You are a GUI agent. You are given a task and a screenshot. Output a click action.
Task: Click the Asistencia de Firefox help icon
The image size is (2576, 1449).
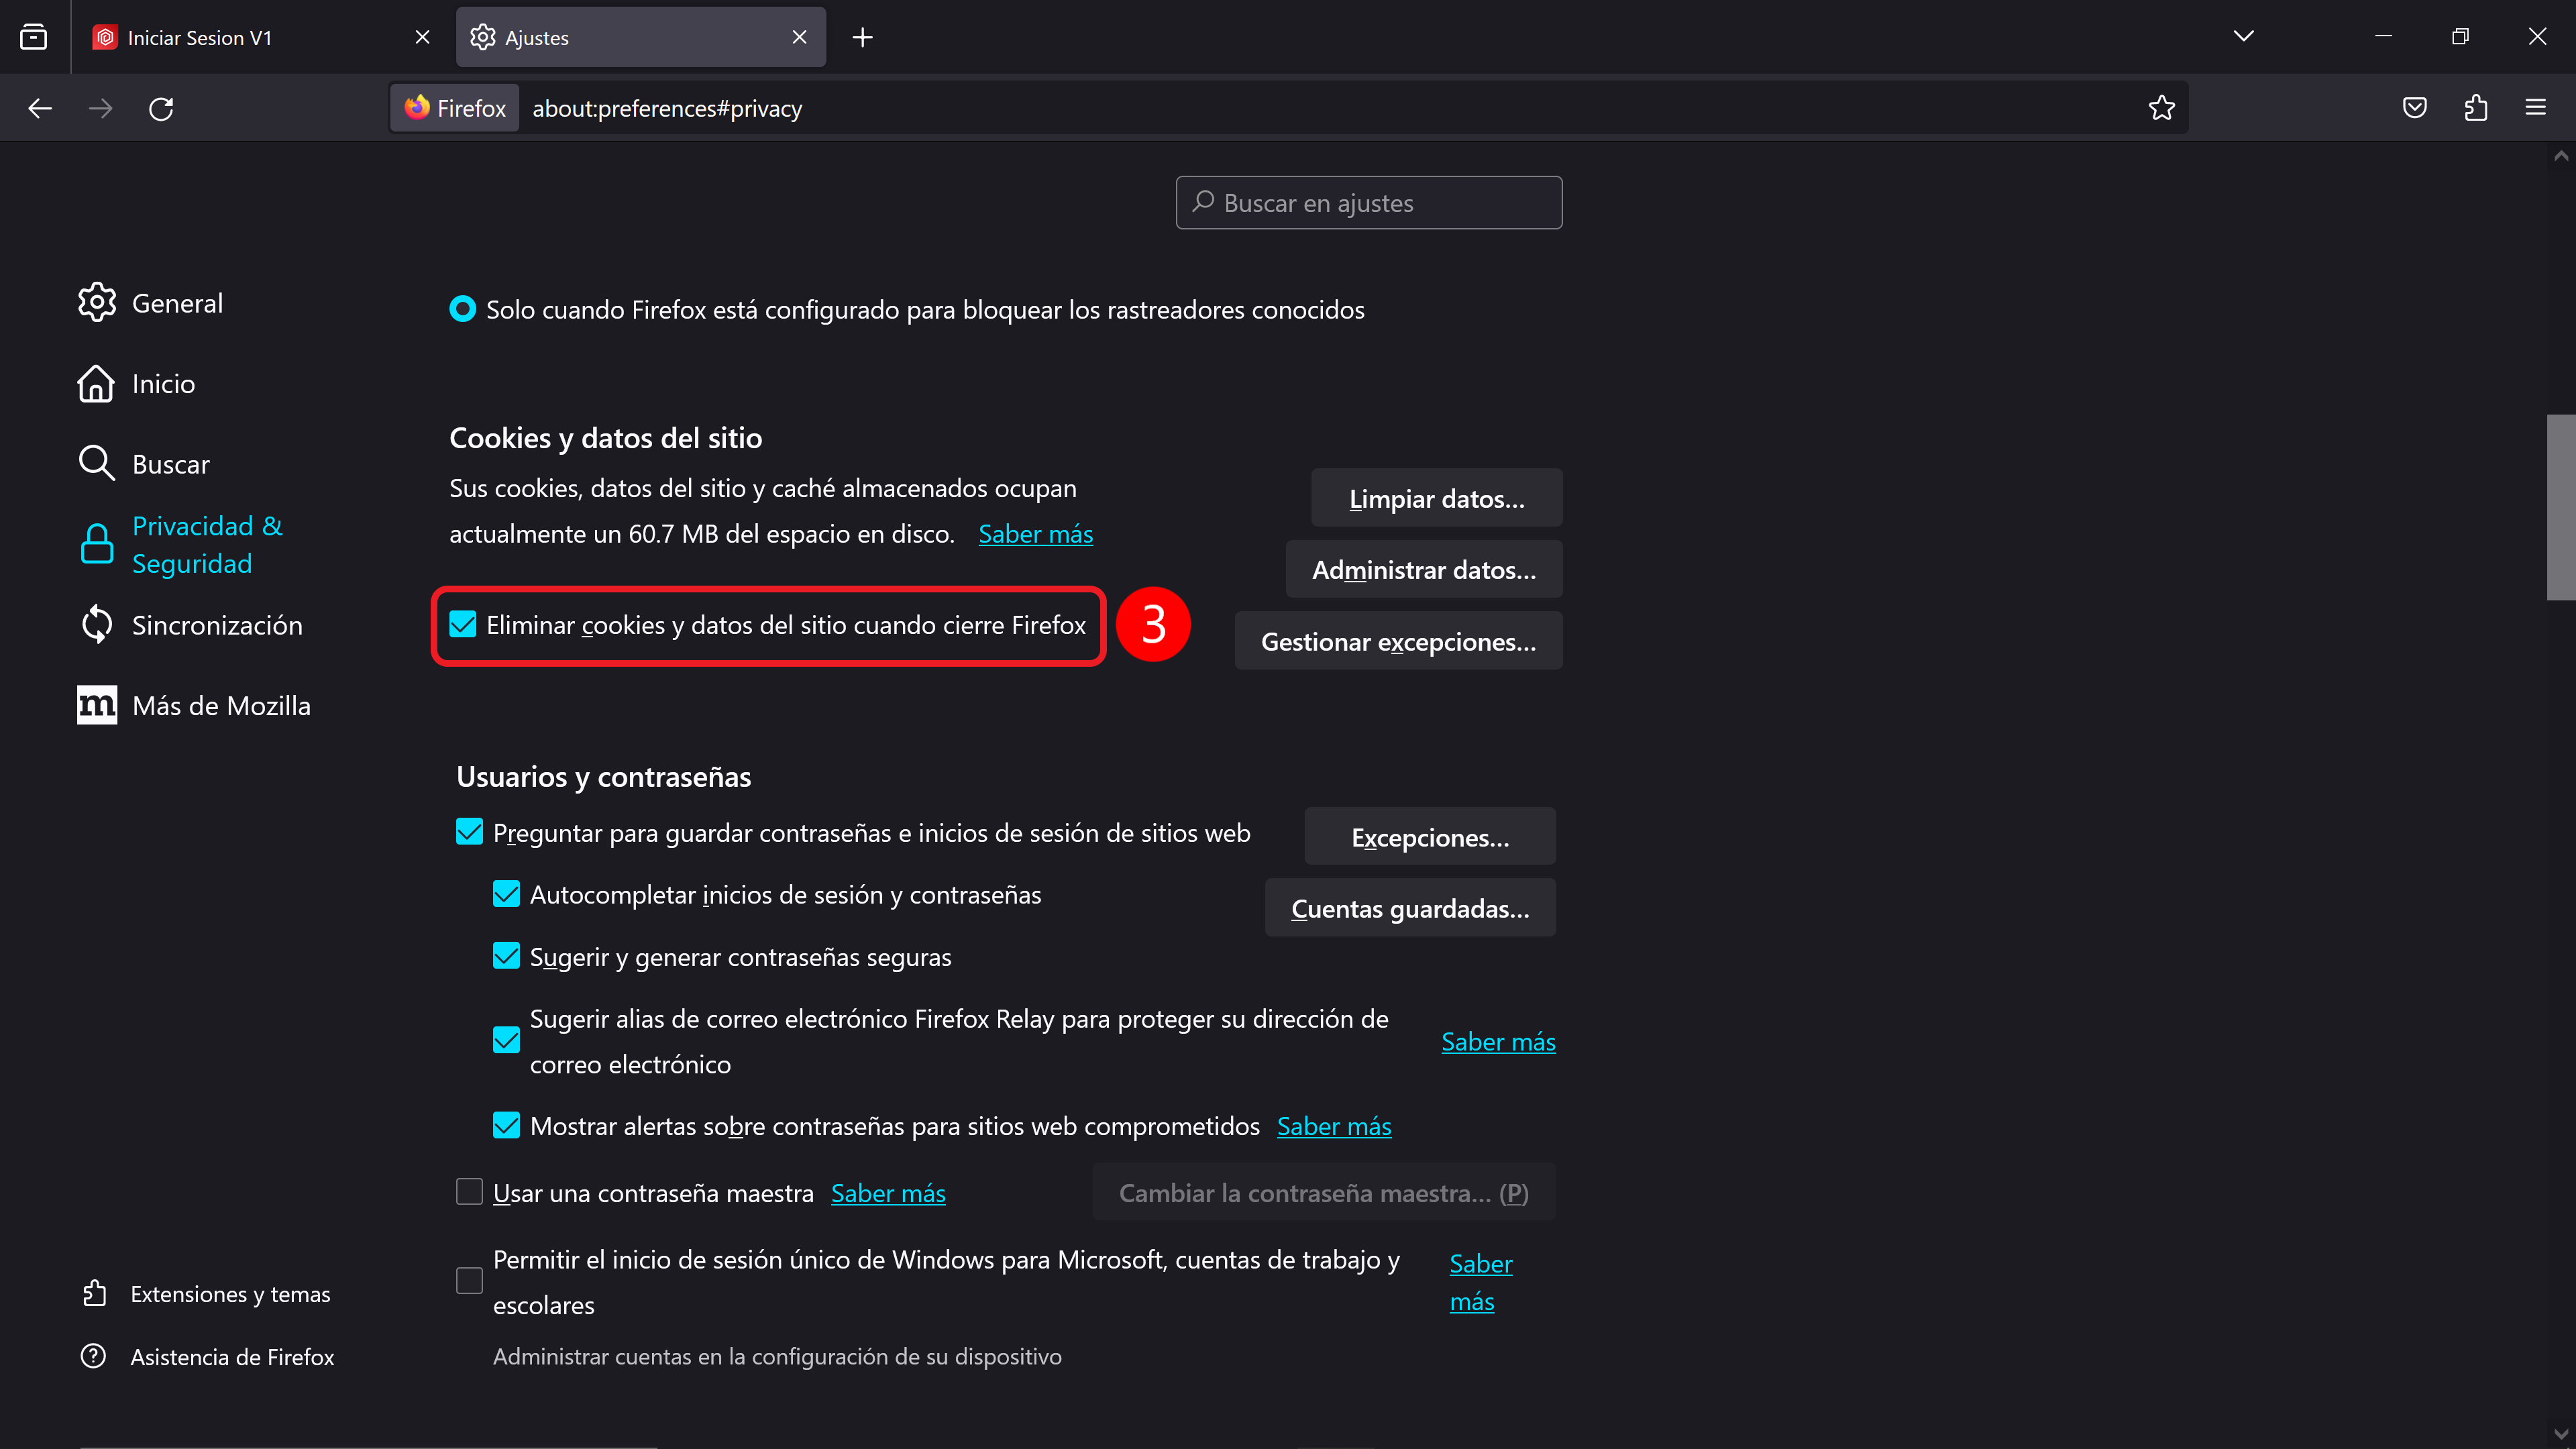(x=94, y=1356)
